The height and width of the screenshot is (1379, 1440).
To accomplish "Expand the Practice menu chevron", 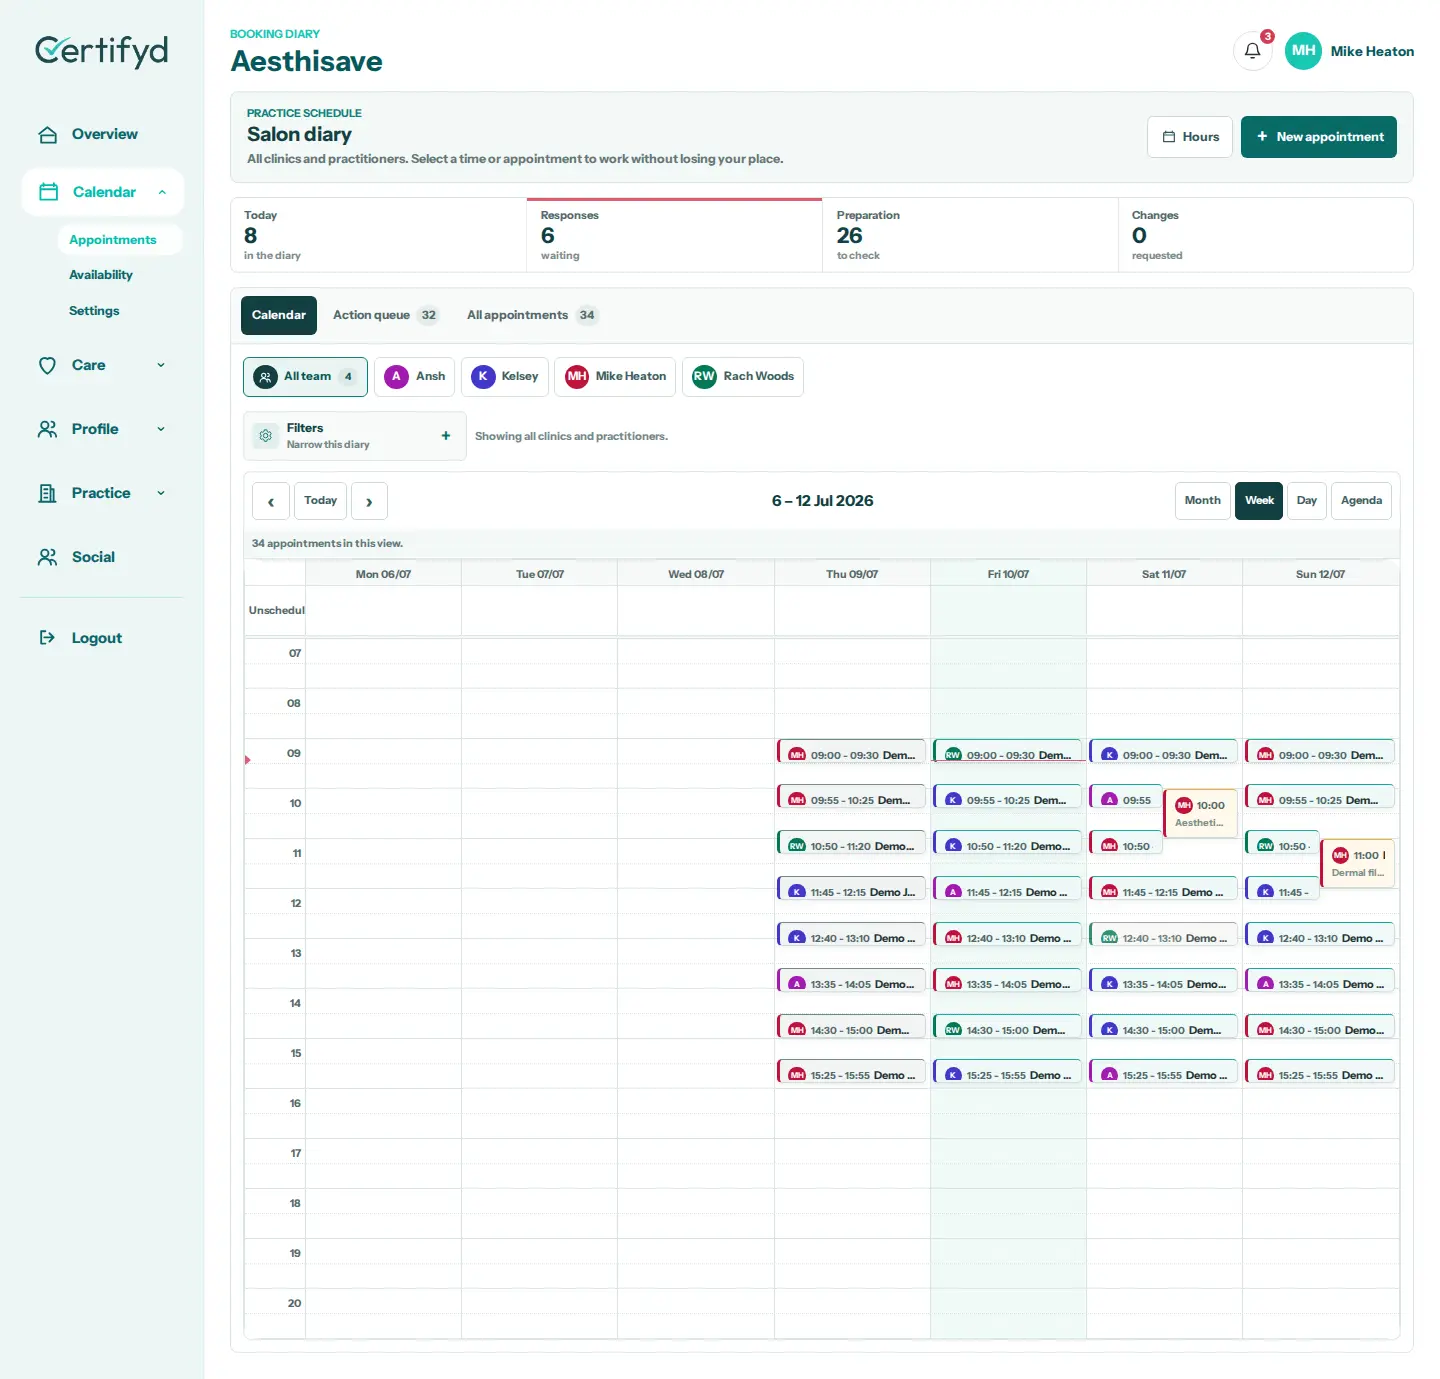I will [x=161, y=494].
